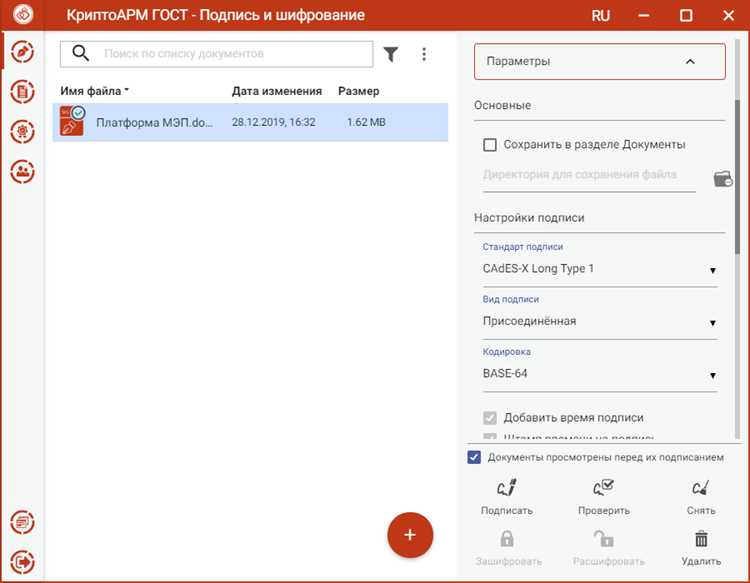This screenshot has height=583, width=750.
Task: Uncheck Документы просмотрены перед их подписанием
Action: click(474, 457)
